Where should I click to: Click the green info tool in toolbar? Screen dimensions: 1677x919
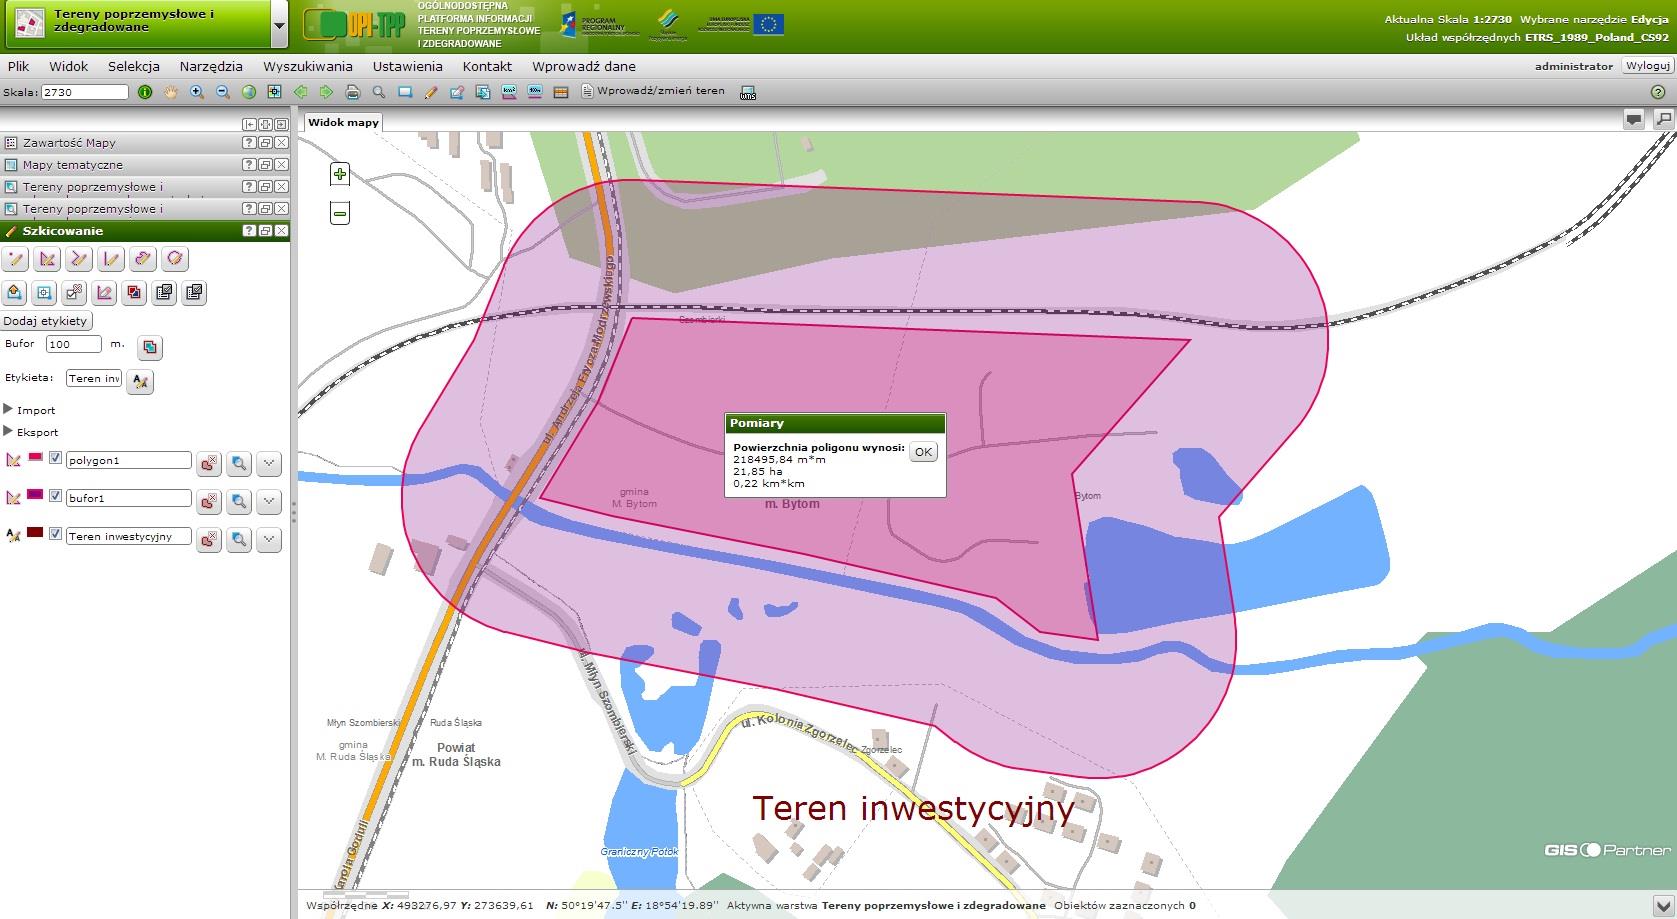[145, 92]
